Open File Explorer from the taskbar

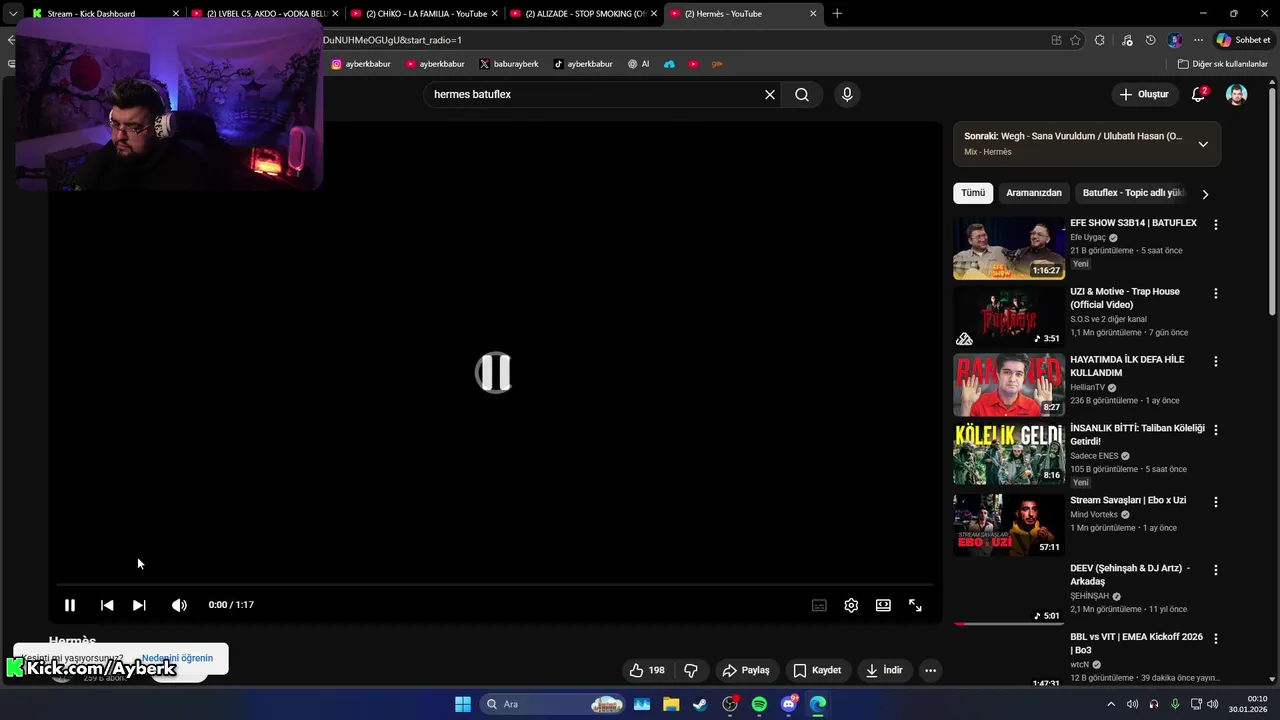coord(670,704)
